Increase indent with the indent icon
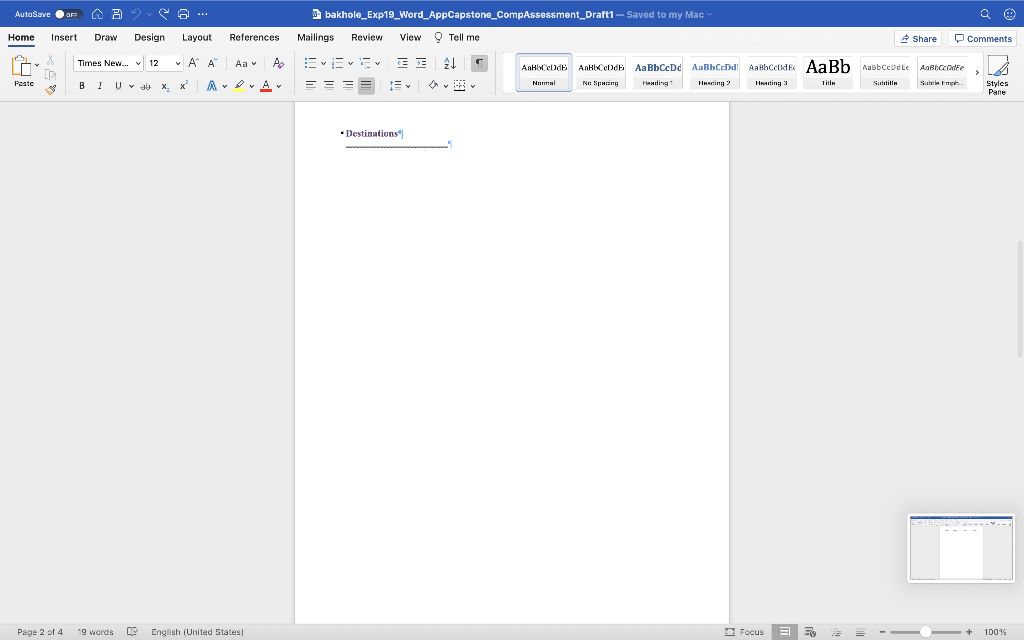Image resolution: width=1024 pixels, height=640 pixels. coord(422,63)
